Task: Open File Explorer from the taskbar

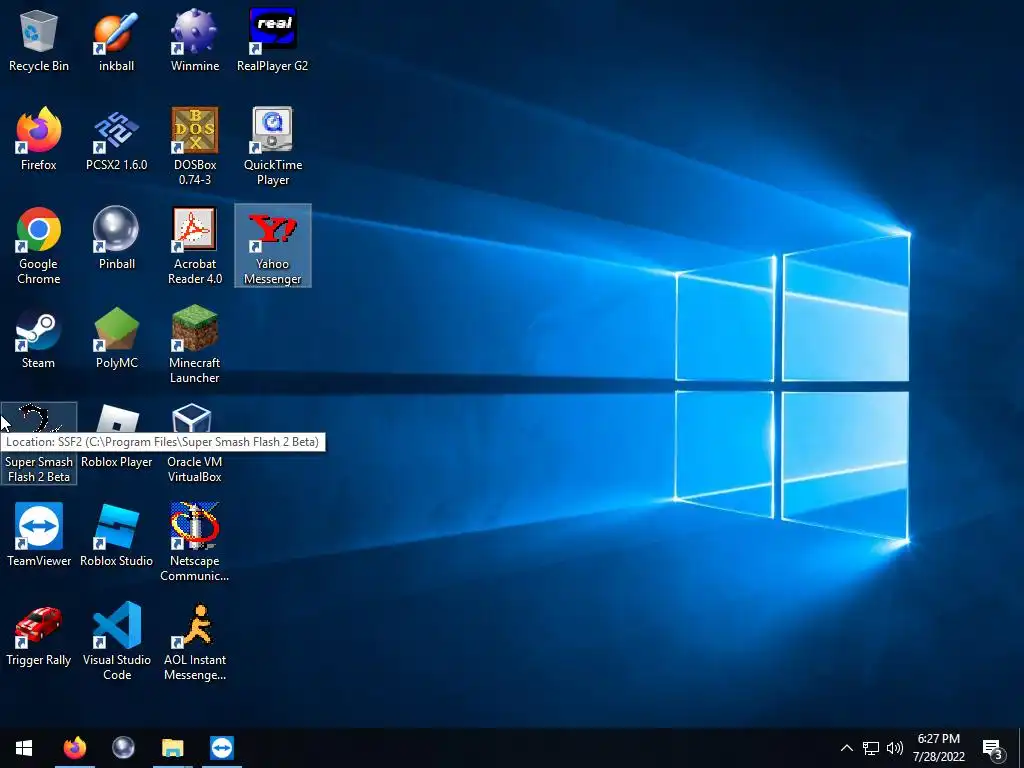Action: [x=172, y=748]
